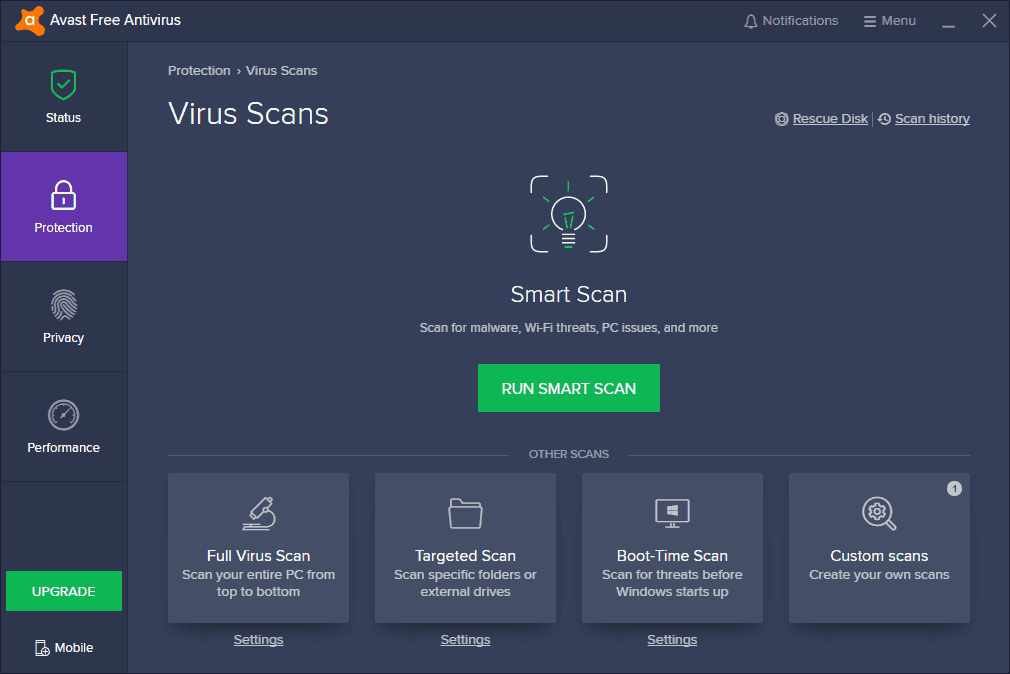Open Scan history

click(x=931, y=118)
